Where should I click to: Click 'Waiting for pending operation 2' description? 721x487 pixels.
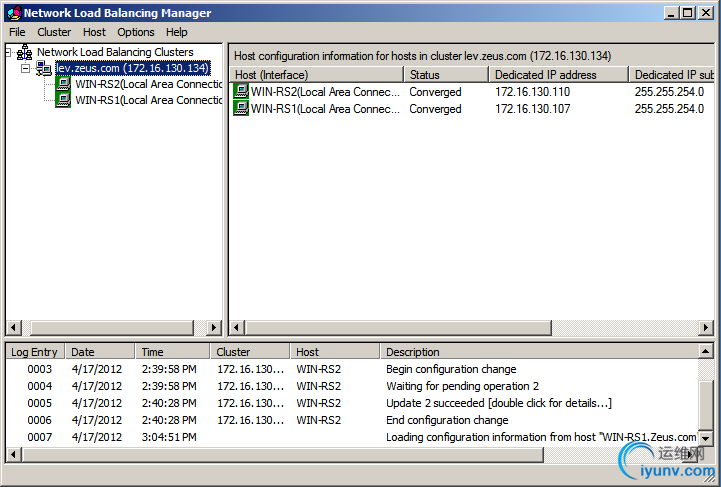pyautogui.click(x=462, y=386)
